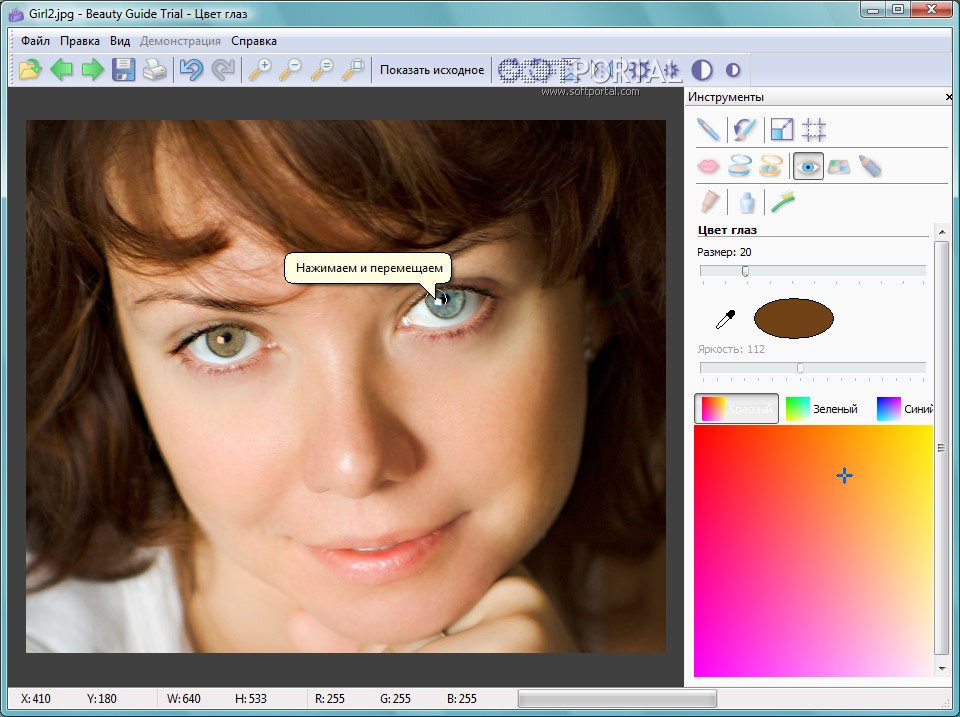Open the Демонстрация menu
The height and width of the screenshot is (717, 960).
point(180,41)
